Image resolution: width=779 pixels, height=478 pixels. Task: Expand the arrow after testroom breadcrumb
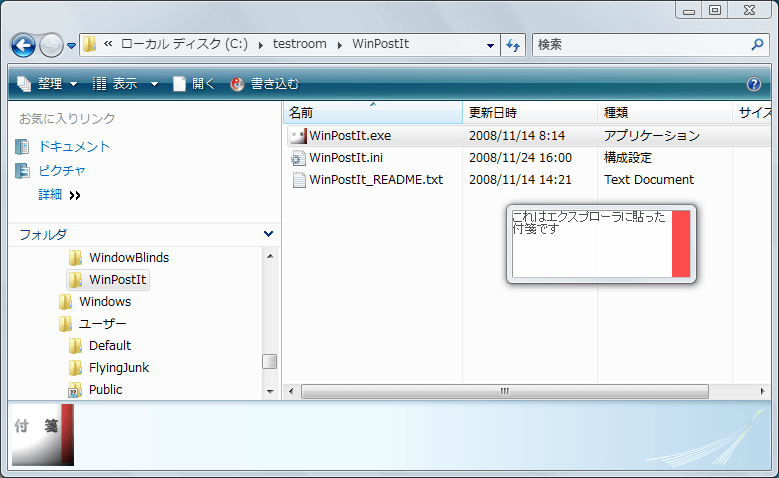pos(340,45)
